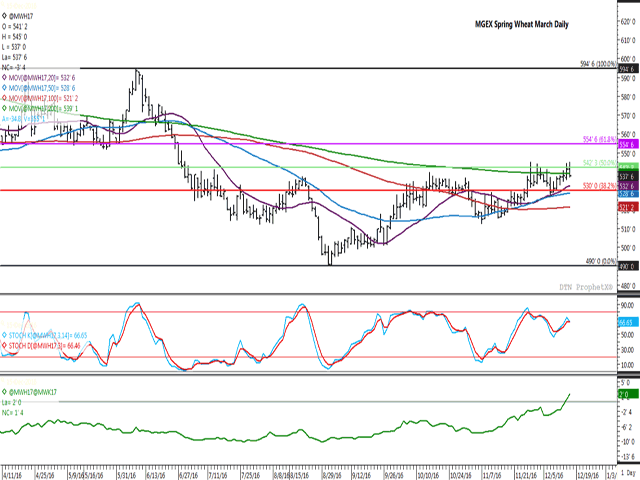
Task: Click the magenta 554'6 axis price tag
Action: [x=629, y=144]
